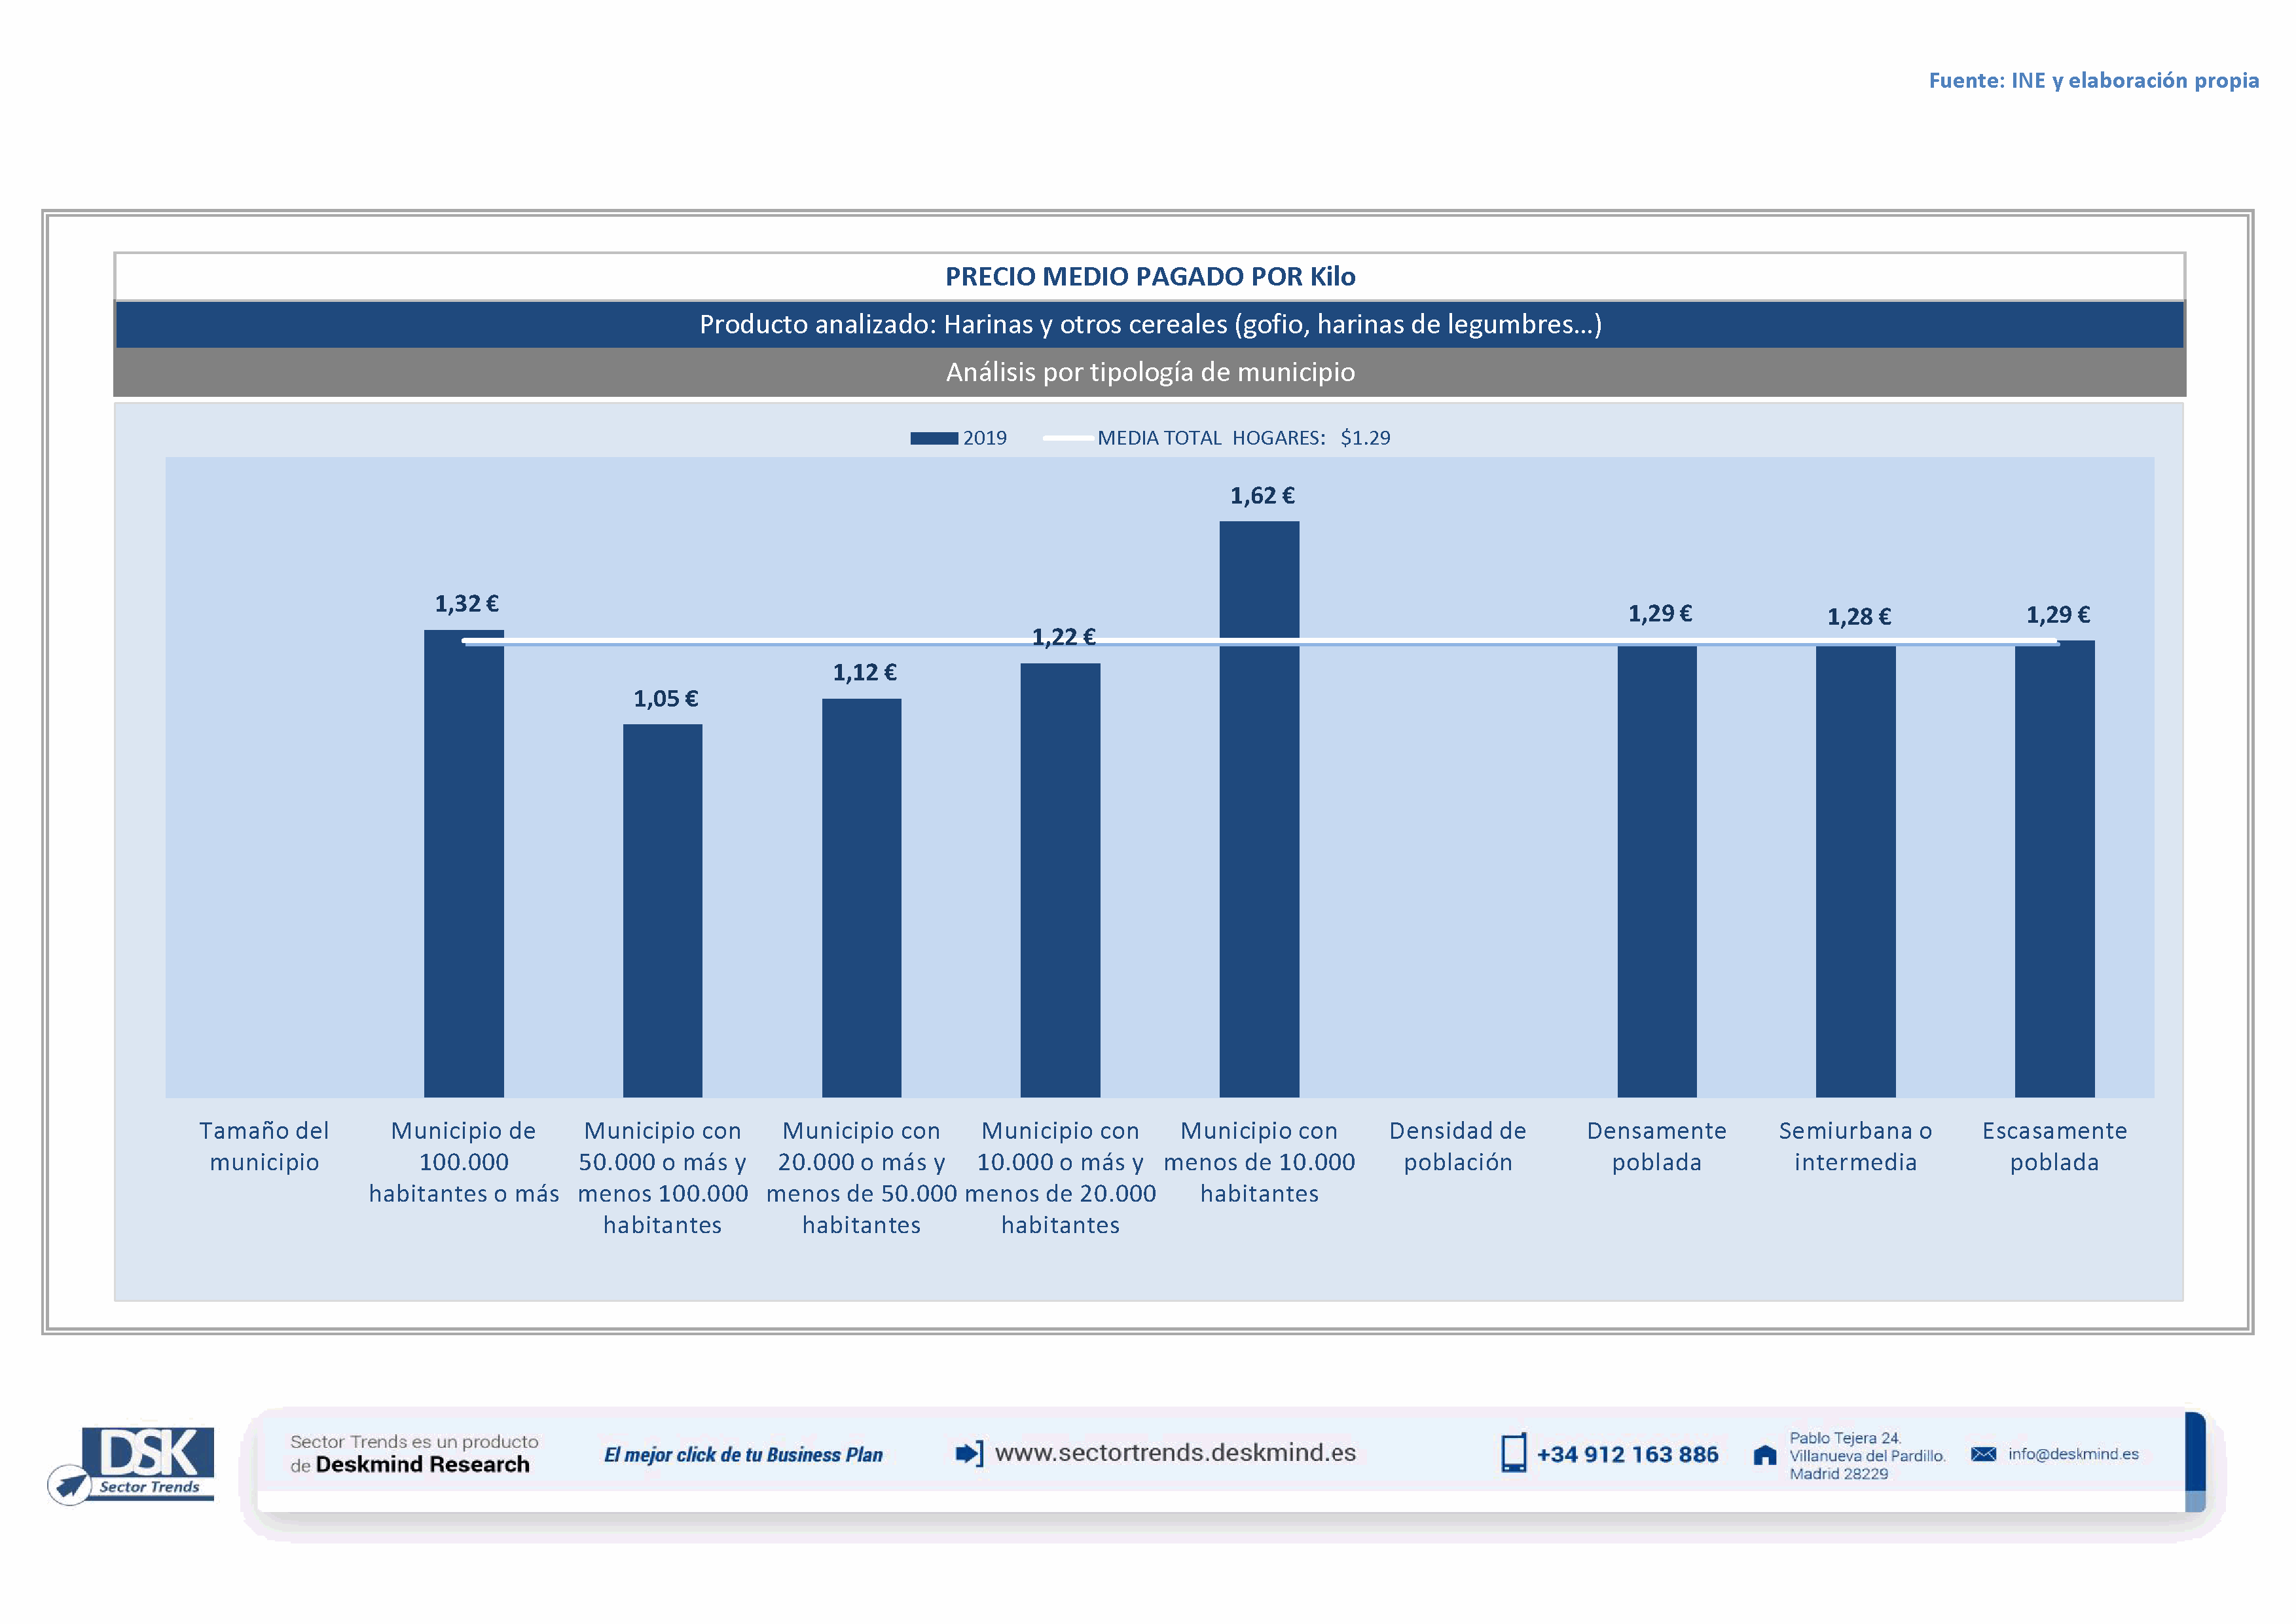Image resolution: width=2296 pixels, height=1624 pixels.
Task: Click the envelope email icon in the footer
Action: pos(1983,1454)
